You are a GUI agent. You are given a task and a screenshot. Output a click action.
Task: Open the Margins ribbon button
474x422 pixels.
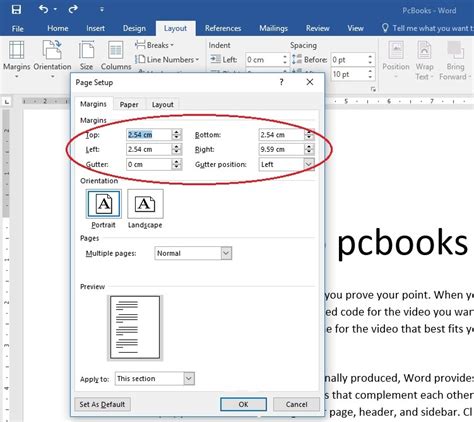click(x=16, y=59)
